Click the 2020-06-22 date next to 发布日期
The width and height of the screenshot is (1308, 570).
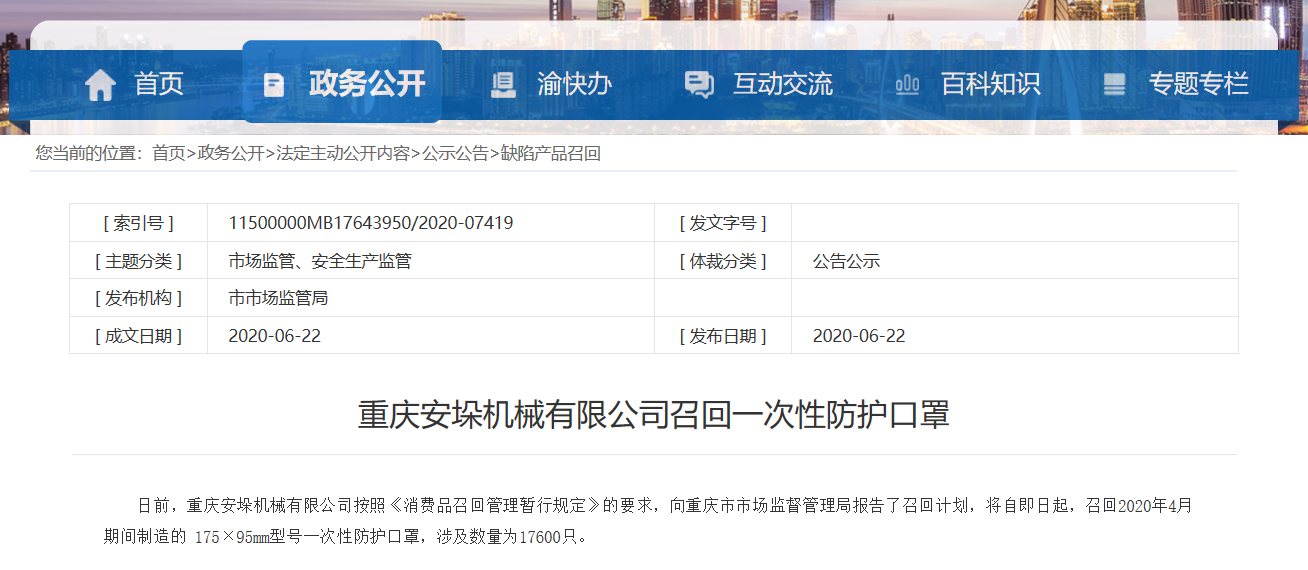click(859, 336)
